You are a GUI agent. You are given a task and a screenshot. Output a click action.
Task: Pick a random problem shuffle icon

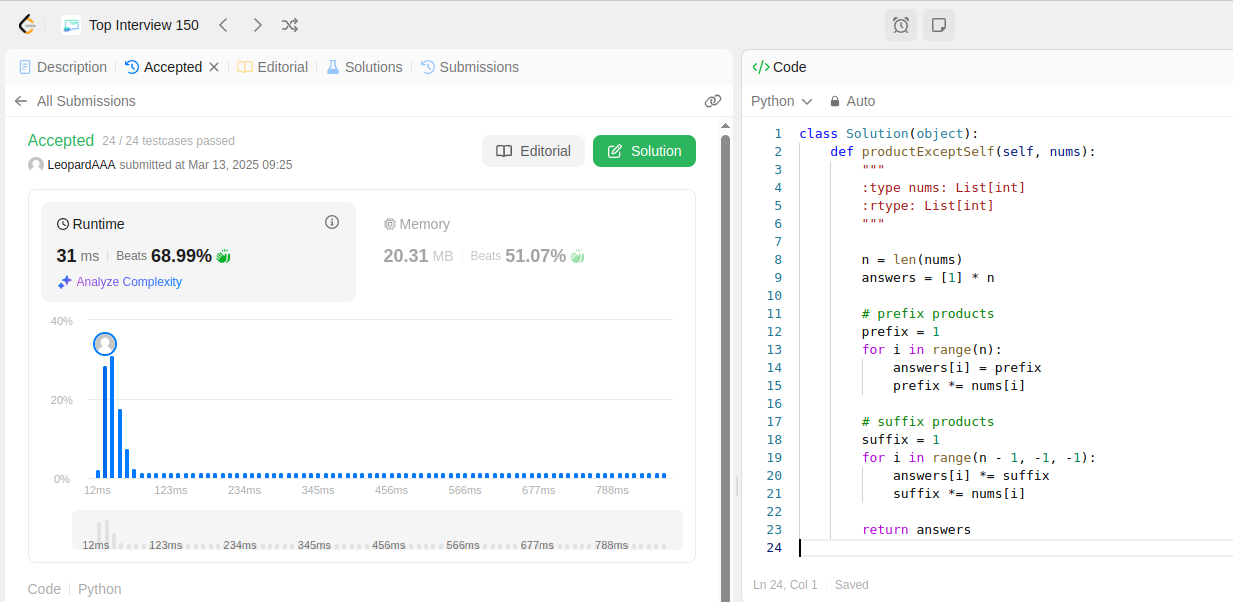coord(290,25)
